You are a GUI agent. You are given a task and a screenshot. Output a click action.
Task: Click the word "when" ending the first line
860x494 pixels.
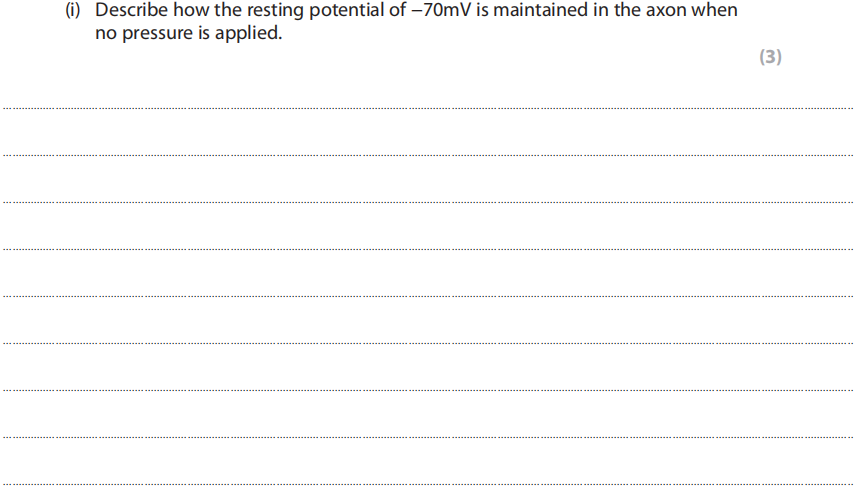click(717, 10)
